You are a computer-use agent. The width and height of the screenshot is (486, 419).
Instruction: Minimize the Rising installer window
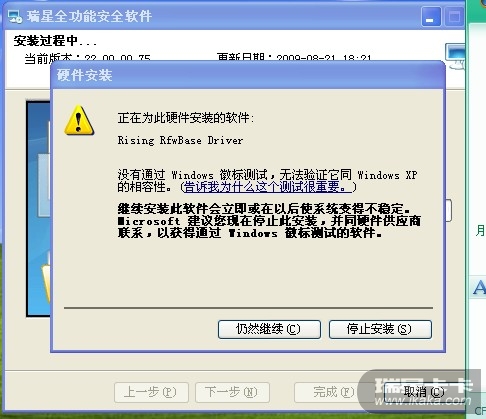431,16
